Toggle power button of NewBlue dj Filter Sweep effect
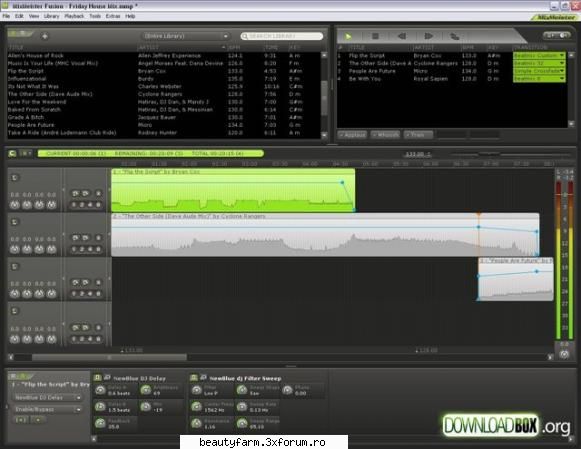This screenshot has width=581, height=449. click(x=193, y=378)
